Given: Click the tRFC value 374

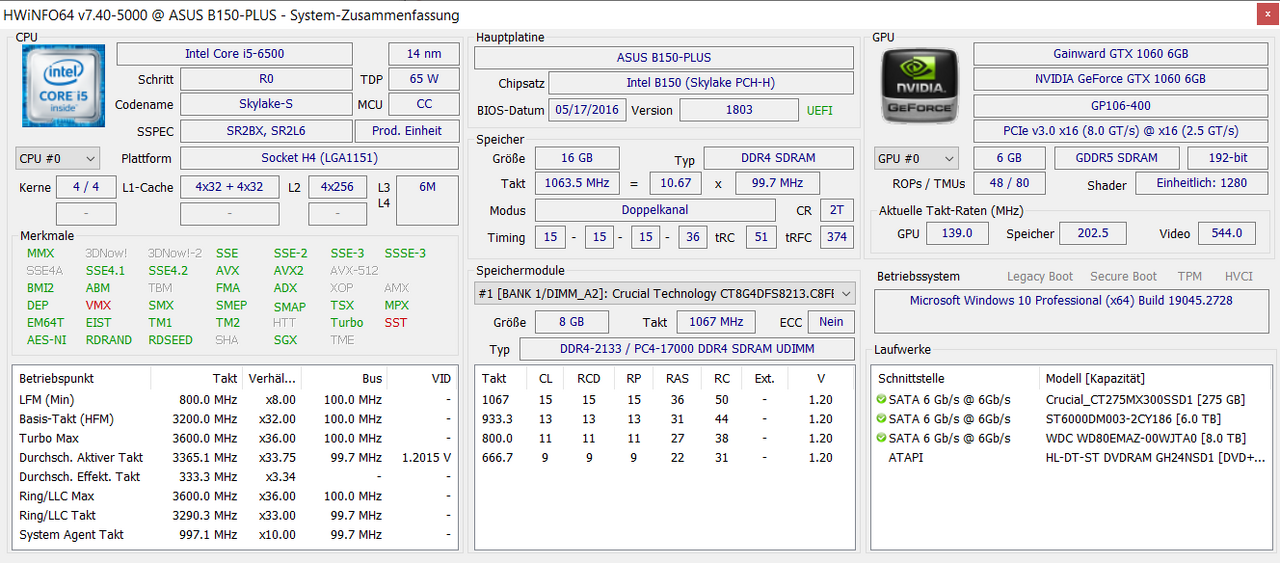Looking at the screenshot, I should pyautogui.click(x=837, y=237).
